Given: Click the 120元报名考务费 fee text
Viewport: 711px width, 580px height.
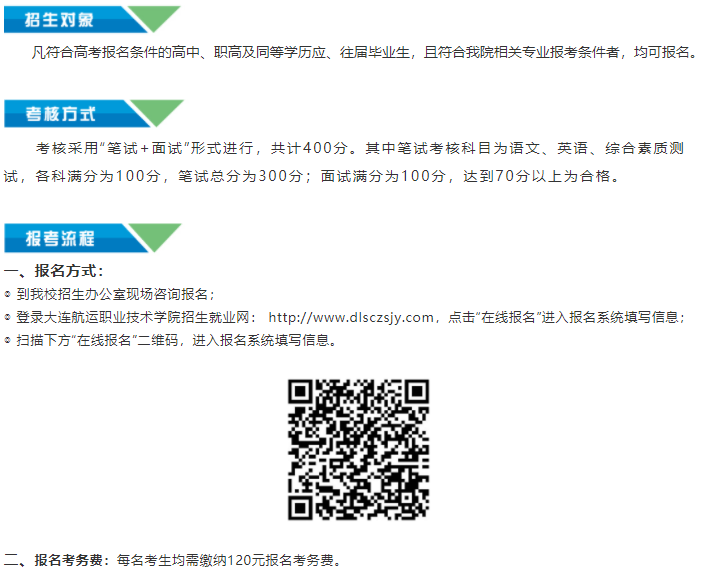Looking at the screenshot, I should point(280,561).
